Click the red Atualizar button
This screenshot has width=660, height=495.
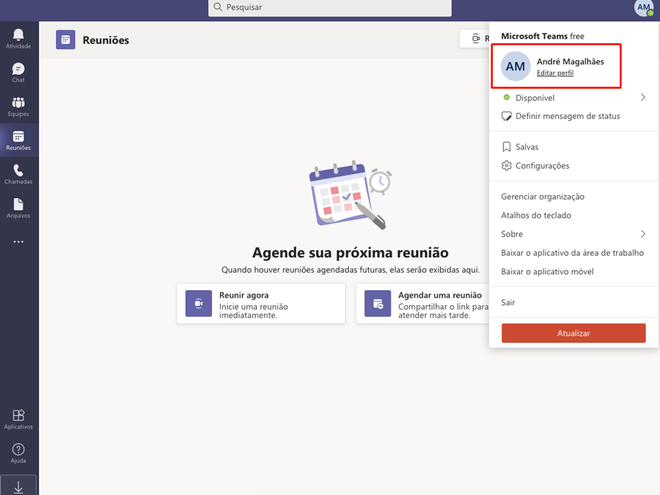click(x=573, y=333)
